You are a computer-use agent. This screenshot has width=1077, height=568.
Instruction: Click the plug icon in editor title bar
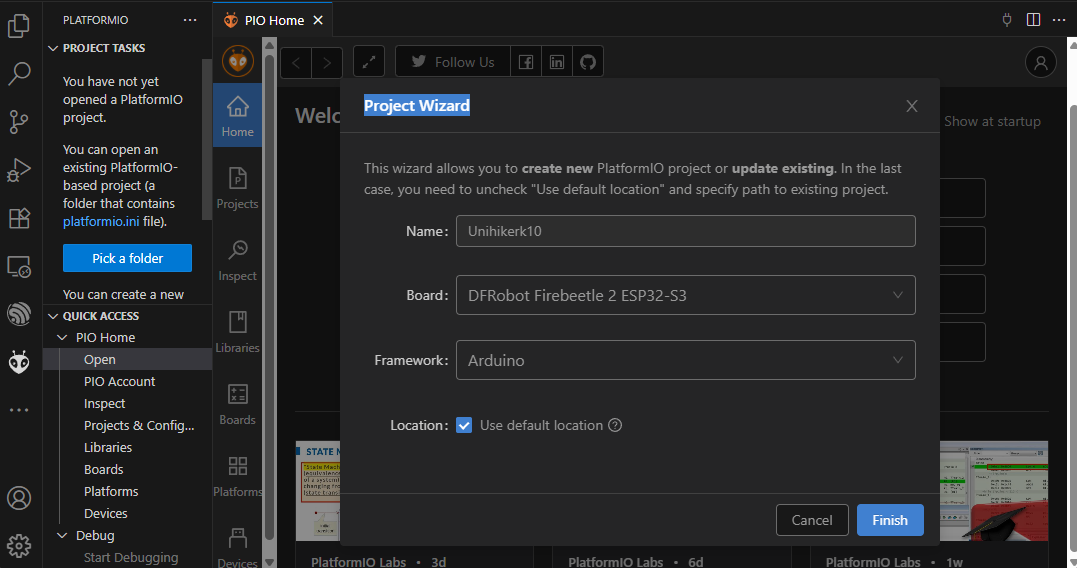(x=1007, y=19)
